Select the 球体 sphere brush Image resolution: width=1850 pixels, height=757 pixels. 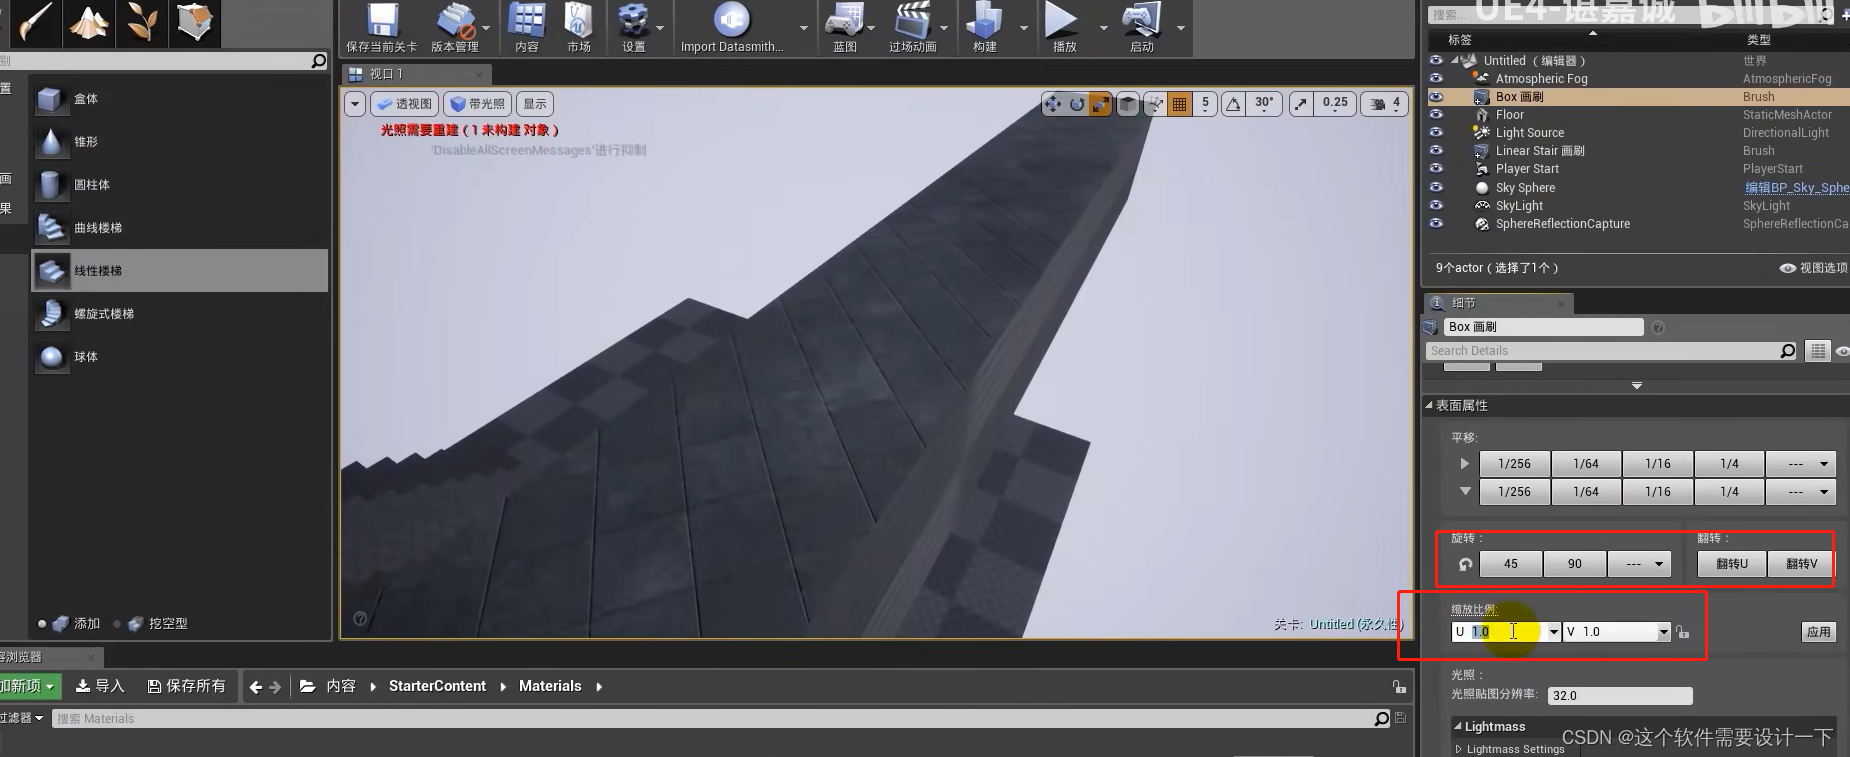pos(180,357)
